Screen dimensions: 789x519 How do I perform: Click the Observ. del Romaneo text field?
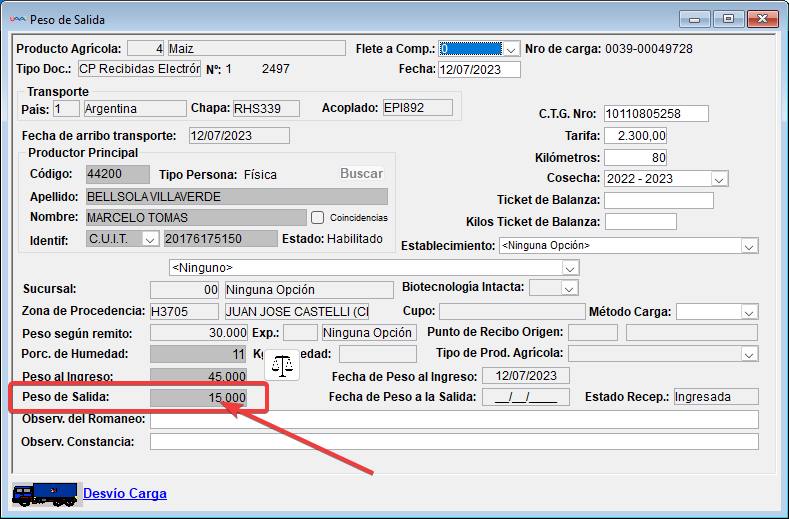tap(453, 419)
